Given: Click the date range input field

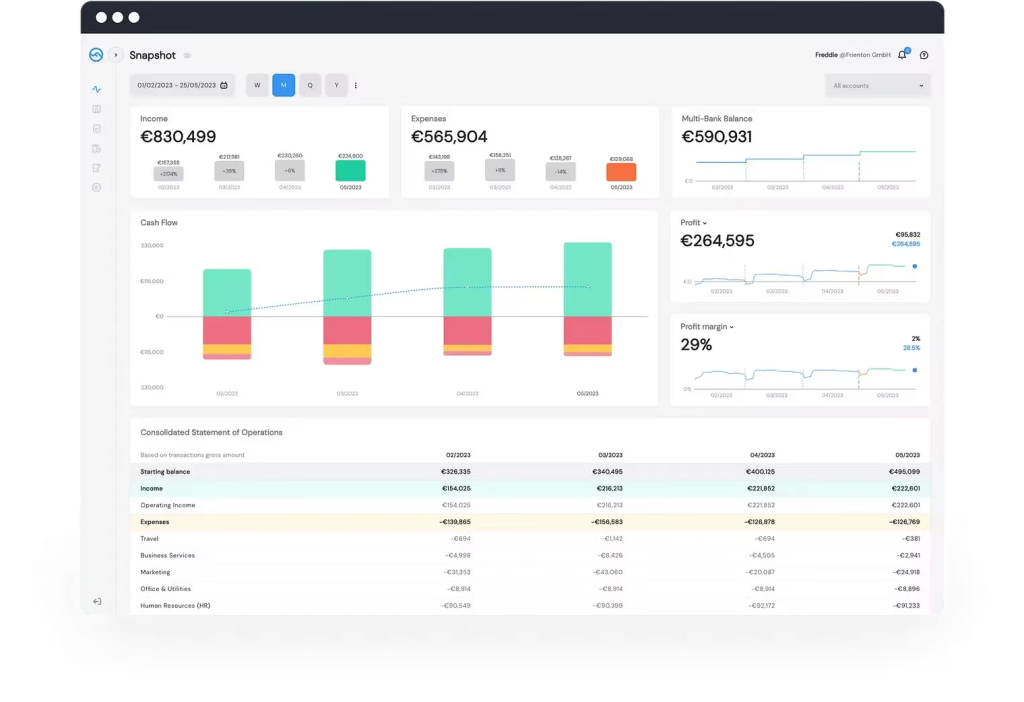Looking at the screenshot, I should coord(177,85).
